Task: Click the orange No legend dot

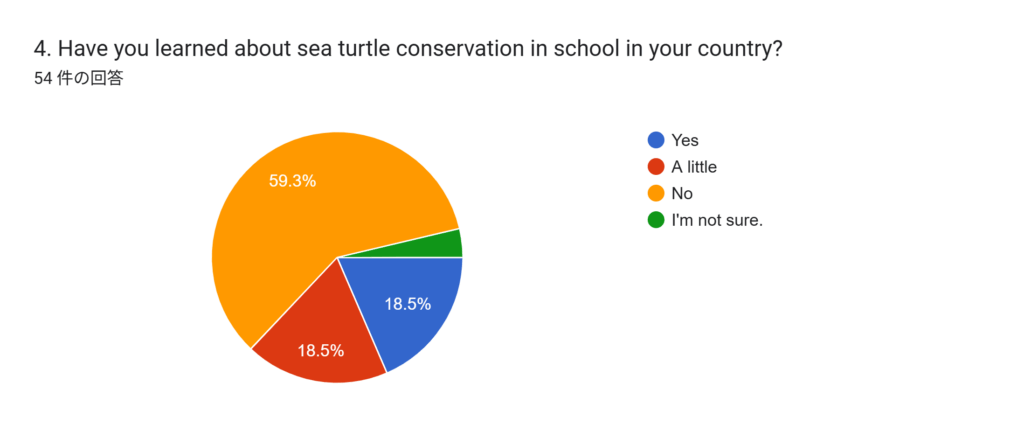Action: 656,193
